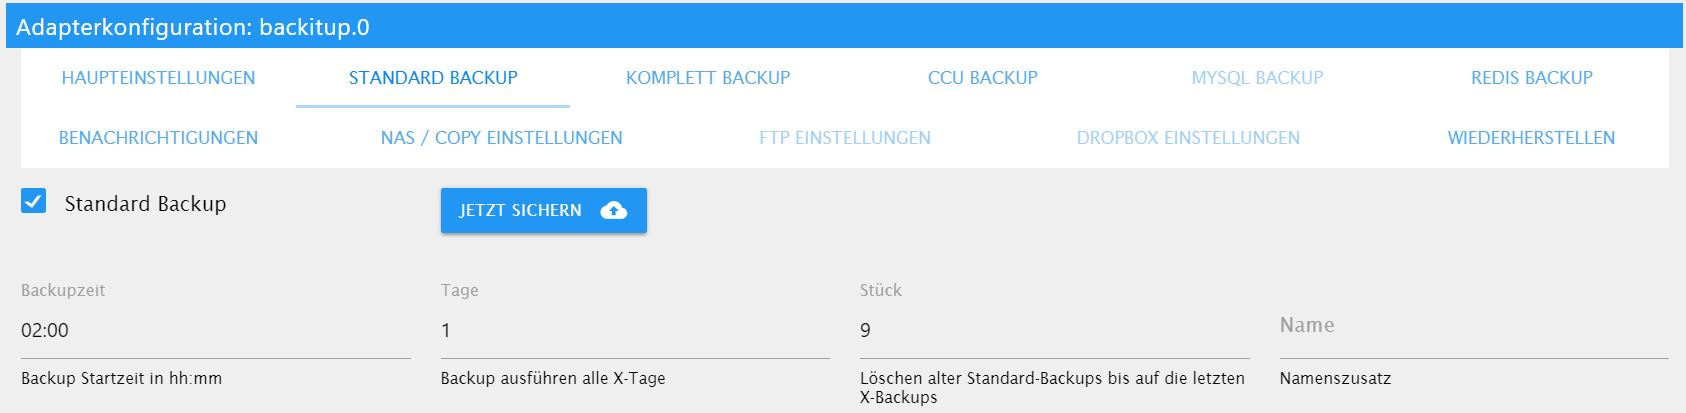Viewport: 1686px width, 413px height.
Task: Go to the CCU Backup tab
Action: point(982,78)
